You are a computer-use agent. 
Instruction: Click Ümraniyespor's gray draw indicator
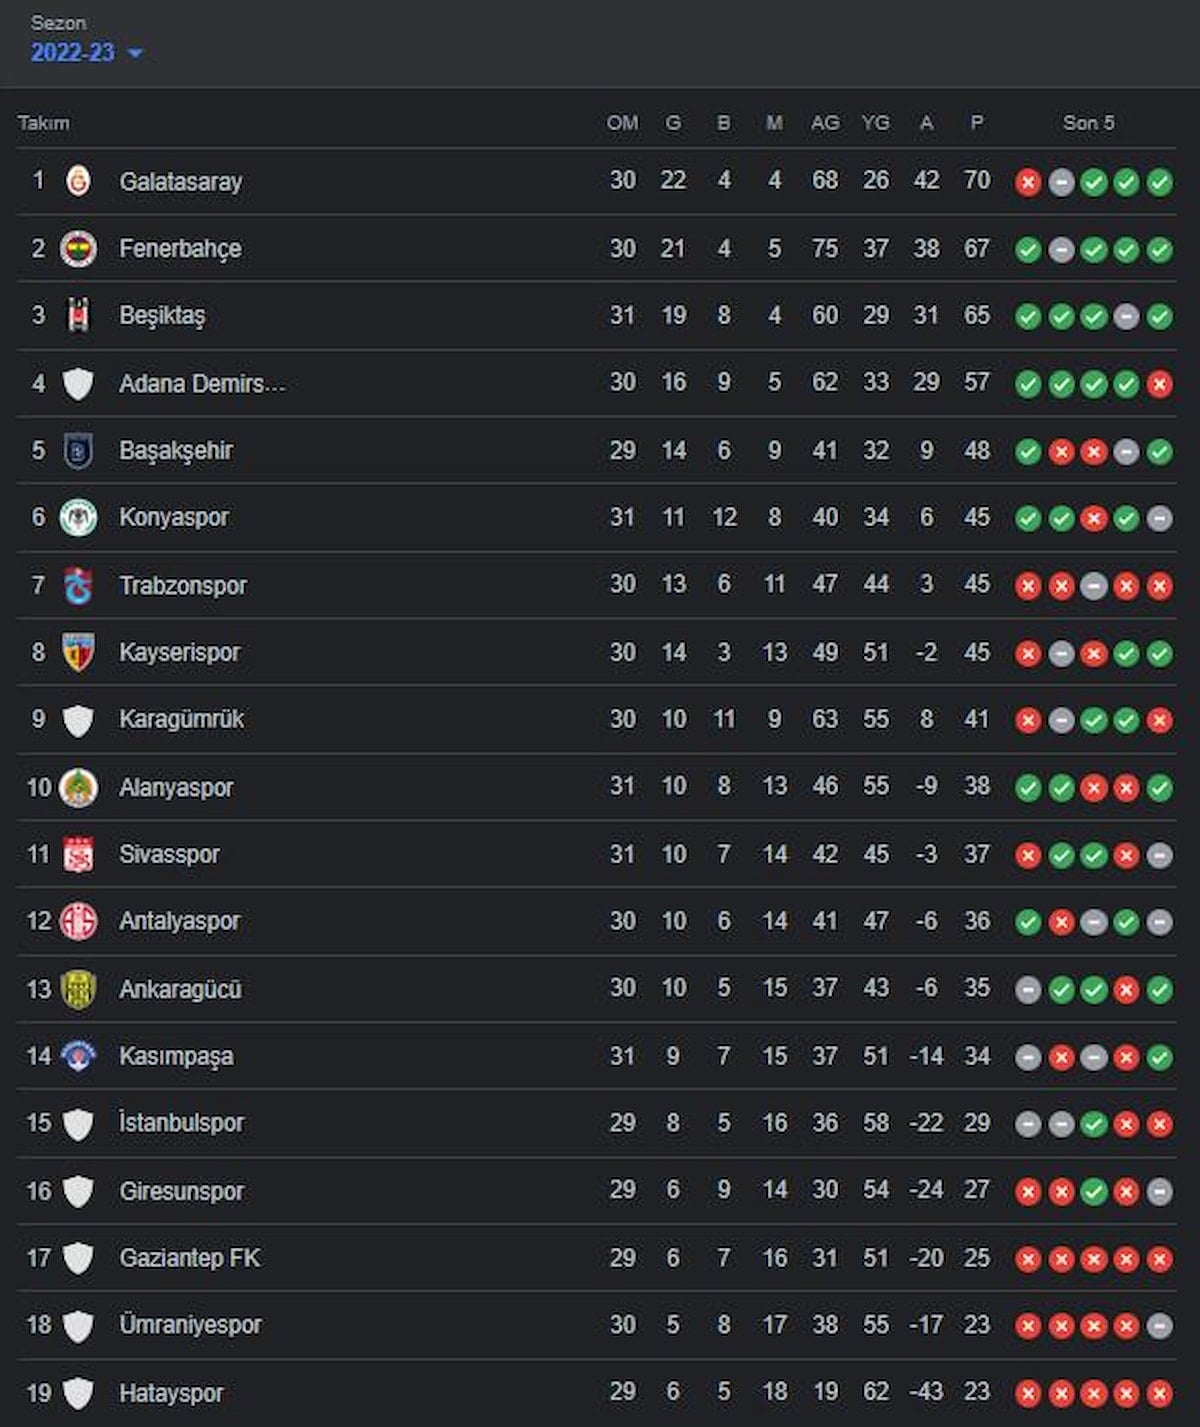click(x=1160, y=1326)
